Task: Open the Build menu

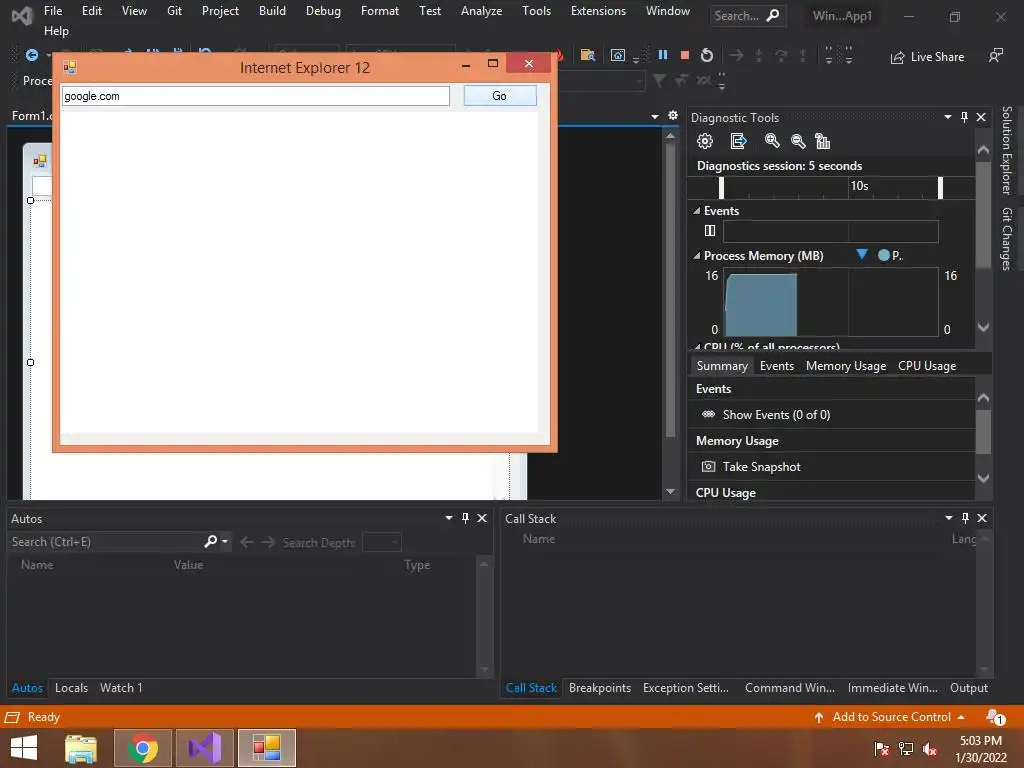Action: (272, 11)
